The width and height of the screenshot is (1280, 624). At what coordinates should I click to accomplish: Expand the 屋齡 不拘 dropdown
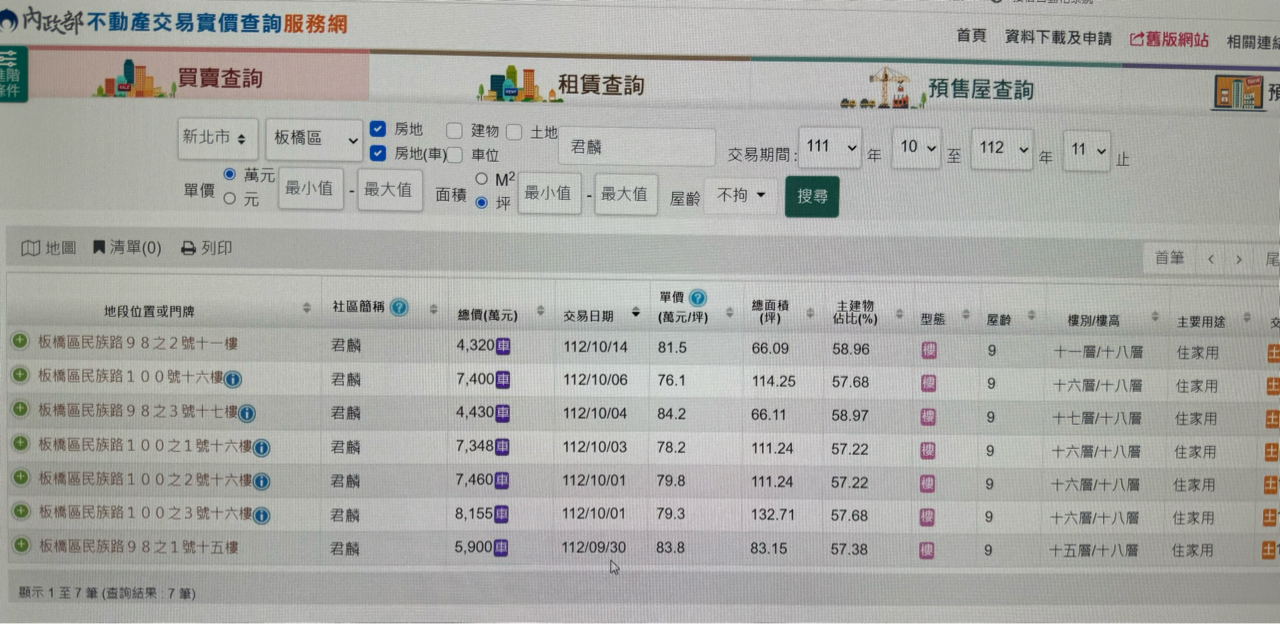740,196
